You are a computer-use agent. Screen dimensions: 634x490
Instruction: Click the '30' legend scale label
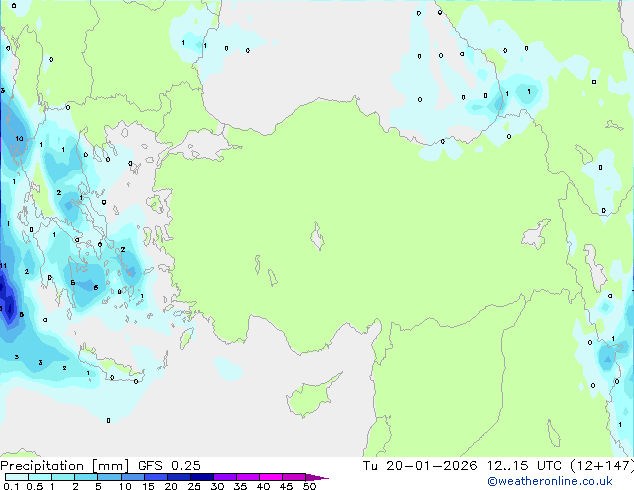(217, 486)
